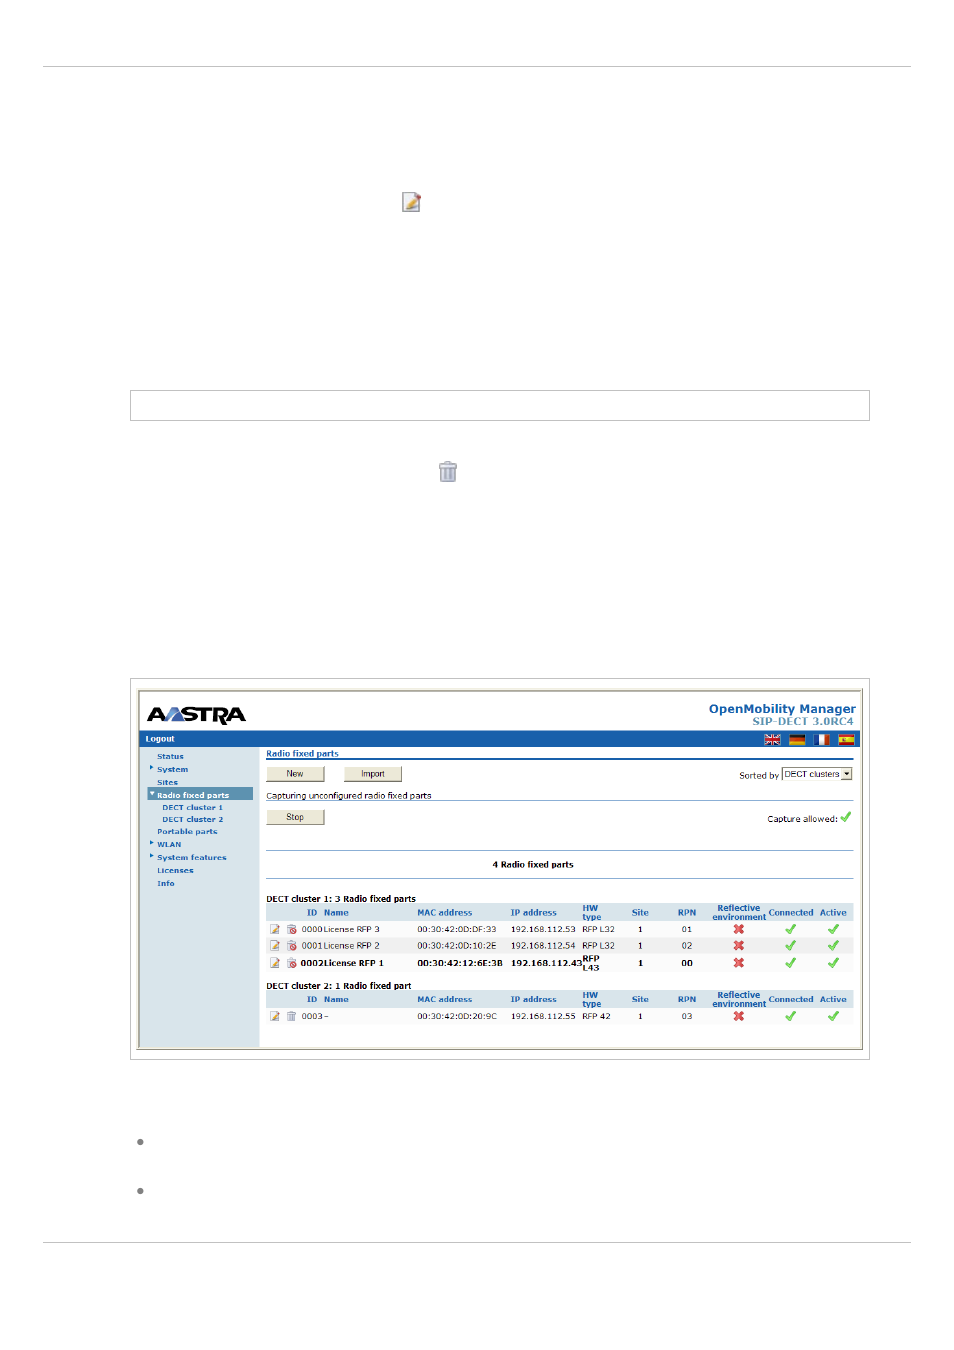Click the RFP 42 hardware type cell
This screenshot has width=954, height=1350.
596,1017
